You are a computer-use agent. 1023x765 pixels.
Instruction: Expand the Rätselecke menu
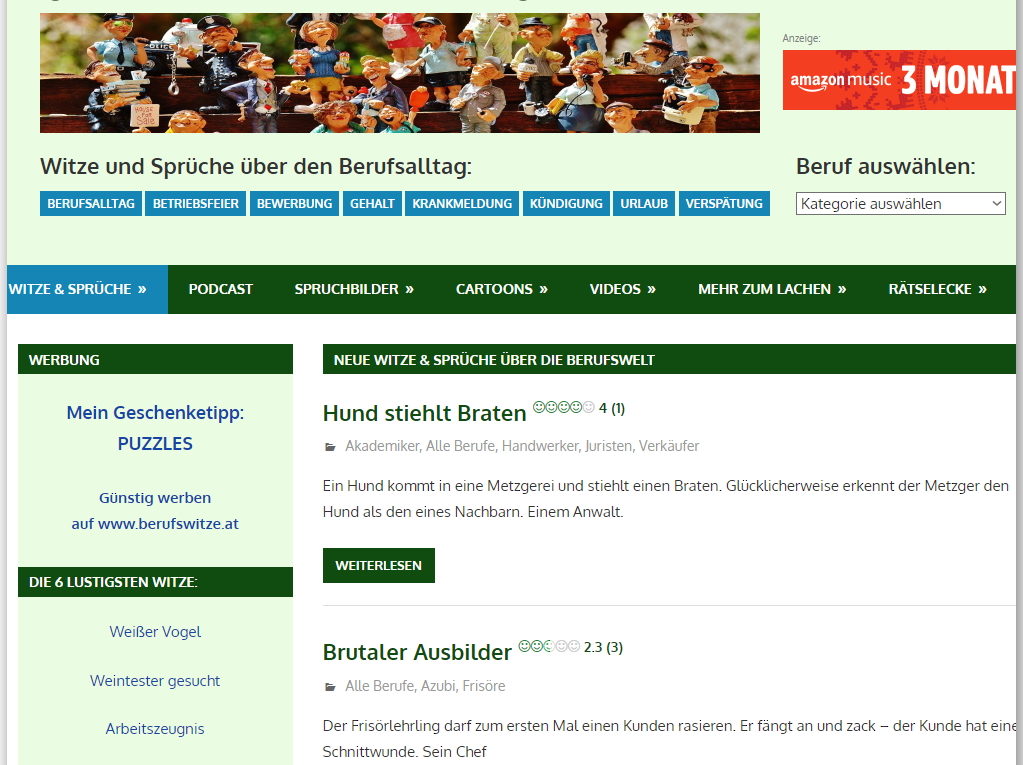click(938, 290)
